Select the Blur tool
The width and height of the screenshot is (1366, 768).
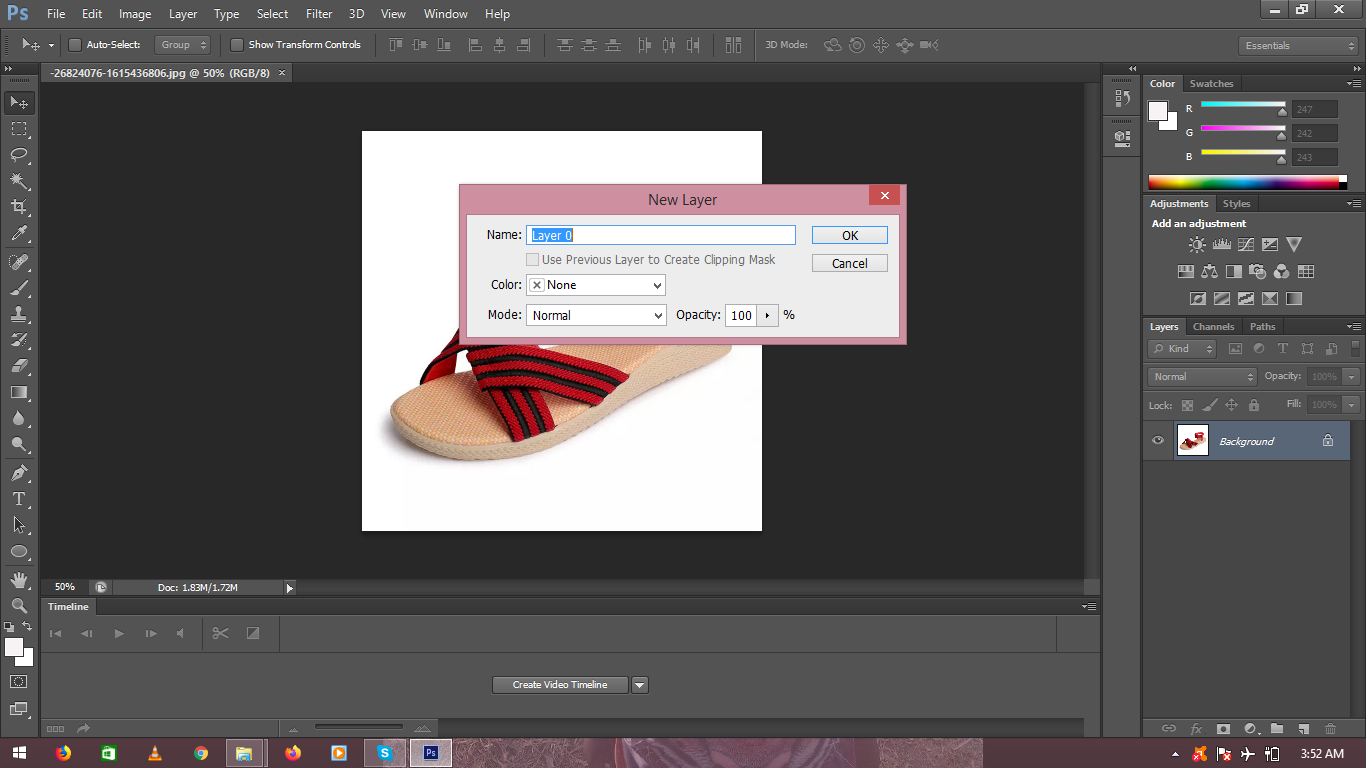tap(19, 418)
